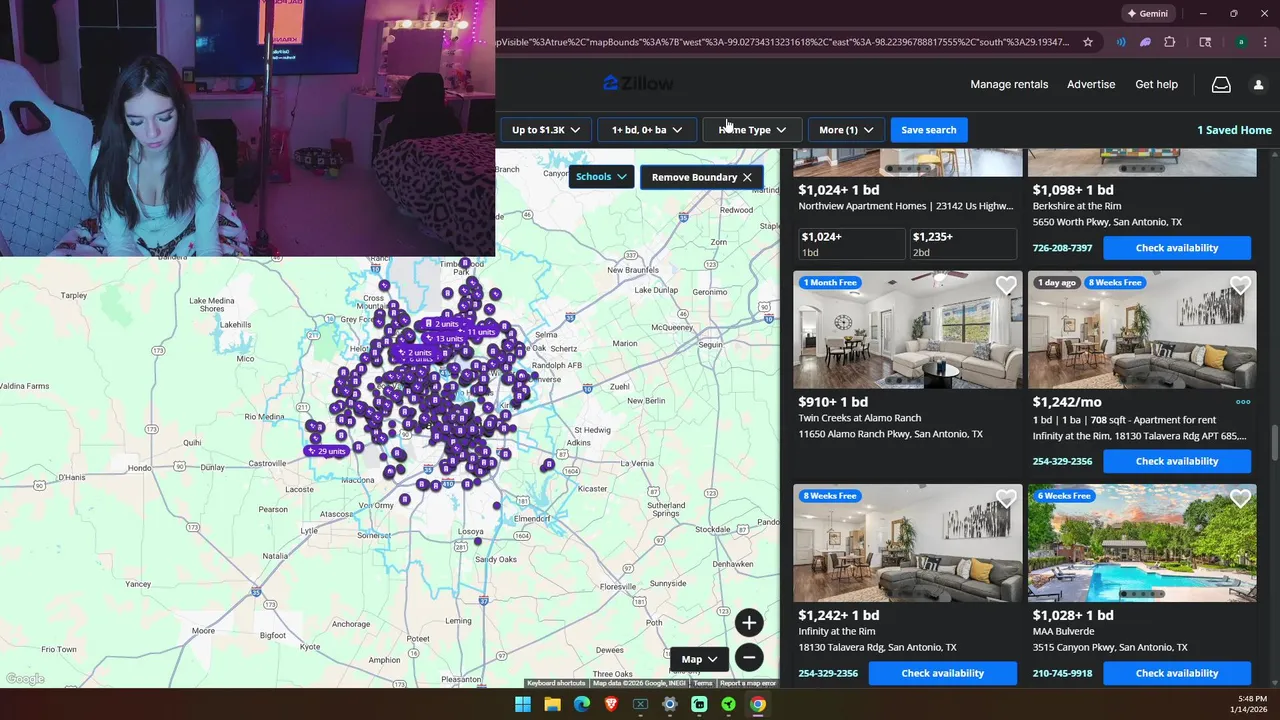This screenshot has width=1280, height=720.
Task: Check availability next to 254-329-2356 bottom listing
Action: coord(943,673)
